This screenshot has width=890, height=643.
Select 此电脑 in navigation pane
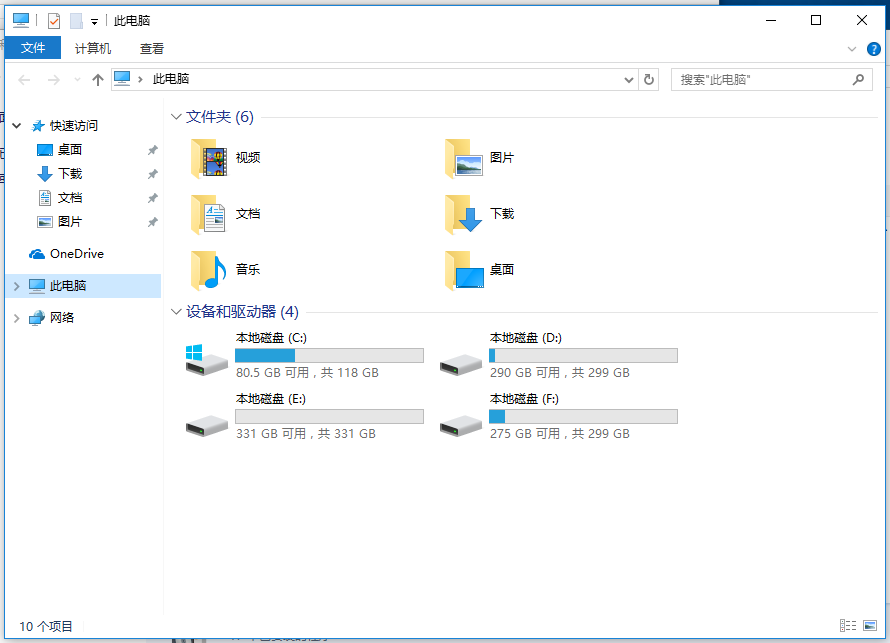tap(83, 286)
